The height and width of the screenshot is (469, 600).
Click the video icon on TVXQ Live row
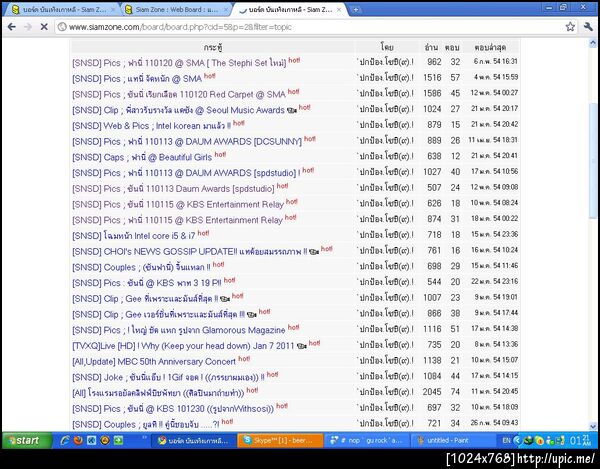302,346
